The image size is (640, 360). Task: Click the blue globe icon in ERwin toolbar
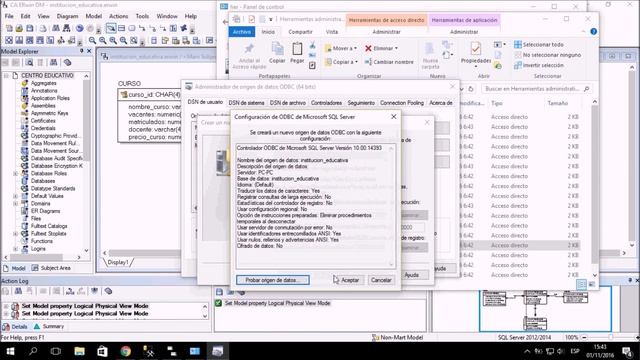click(x=80, y=29)
